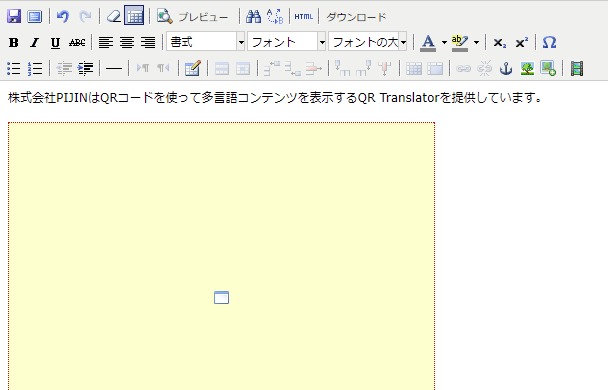Image resolution: width=608 pixels, height=390 pixels.
Task: Click the ダウンロード button
Action: tap(356, 17)
